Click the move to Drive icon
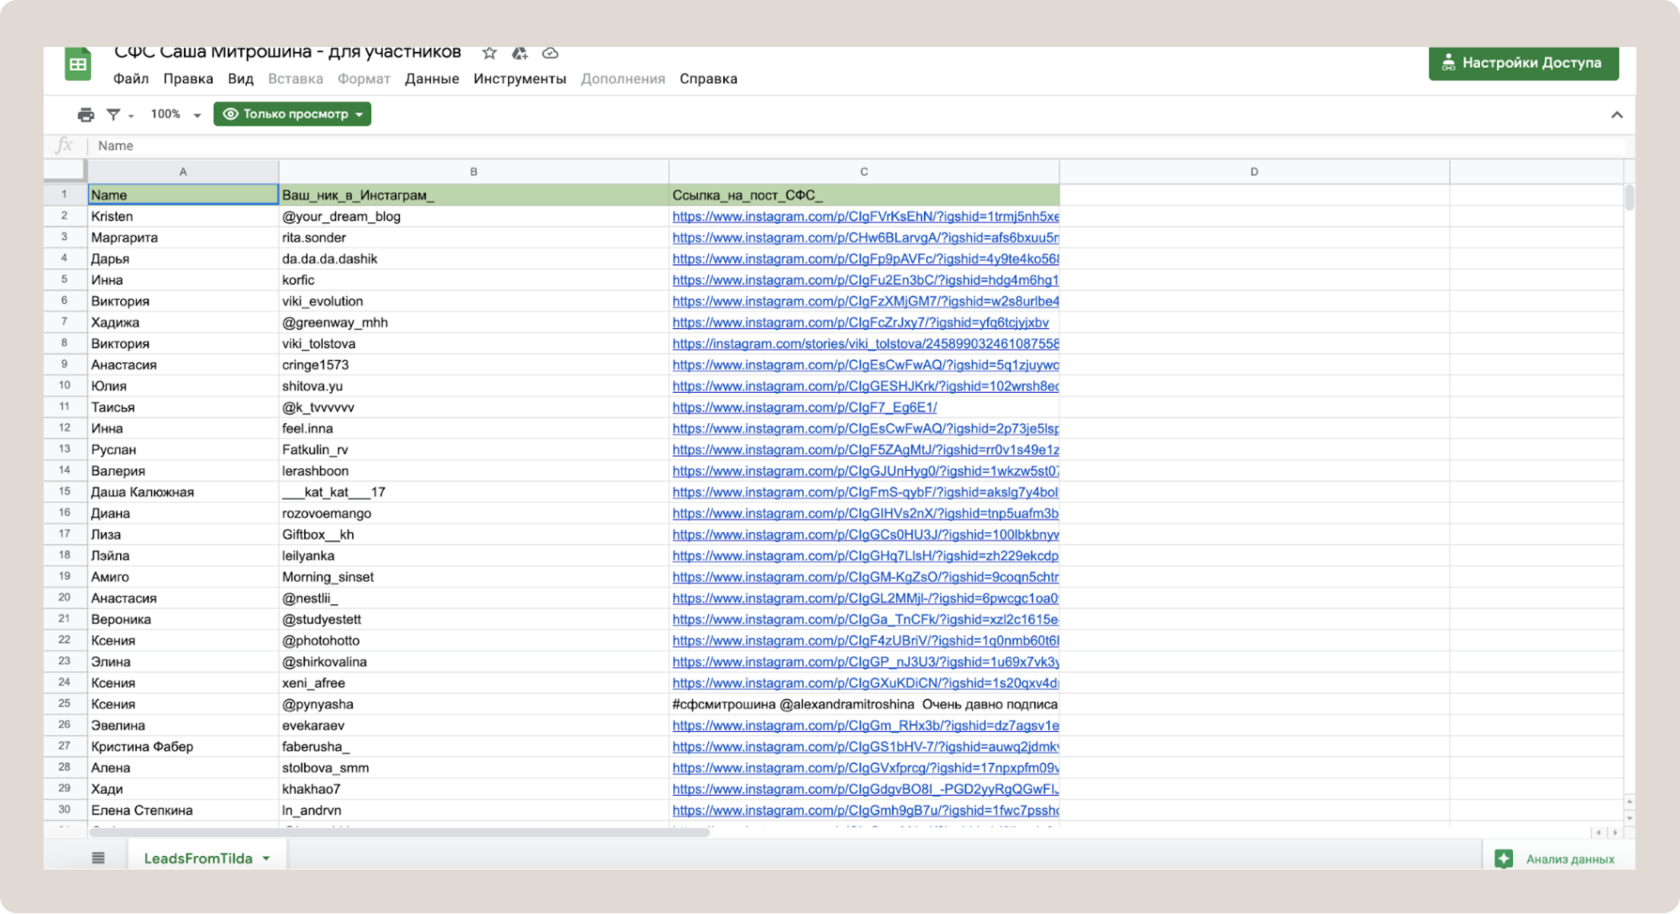 click(519, 53)
